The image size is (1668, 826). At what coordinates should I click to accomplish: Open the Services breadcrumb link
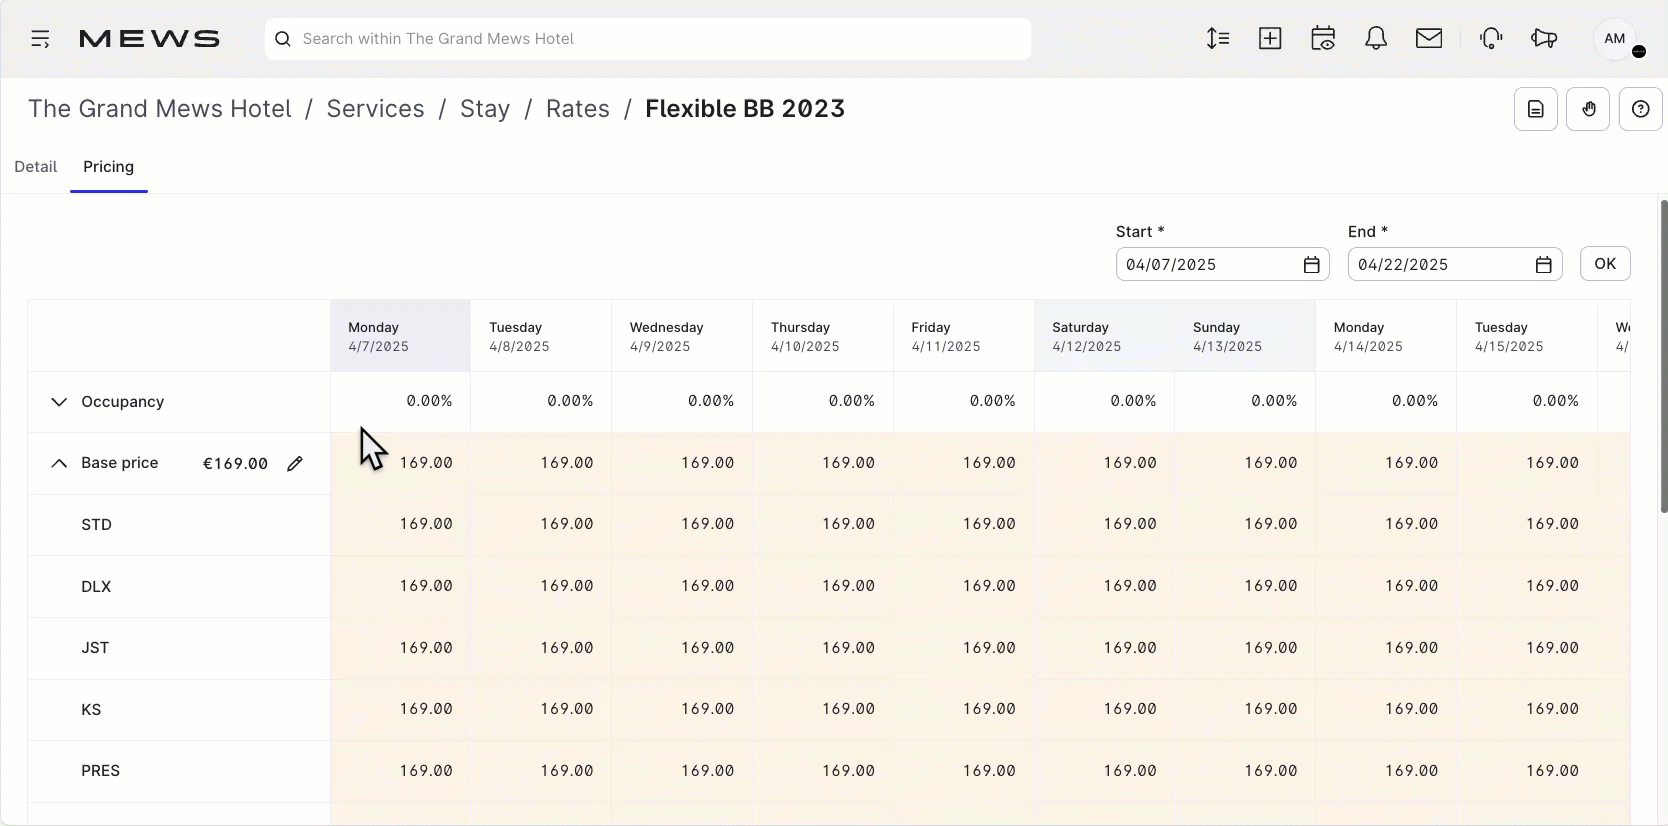click(x=376, y=109)
